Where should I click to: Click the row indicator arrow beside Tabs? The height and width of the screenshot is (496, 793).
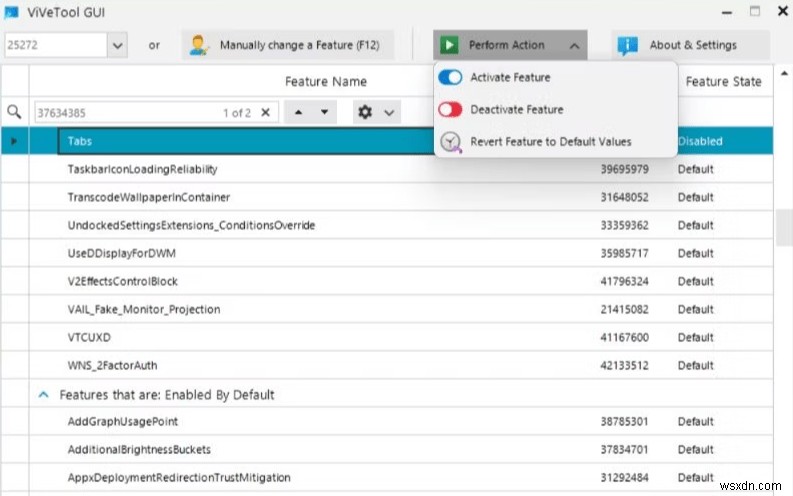point(14,141)
